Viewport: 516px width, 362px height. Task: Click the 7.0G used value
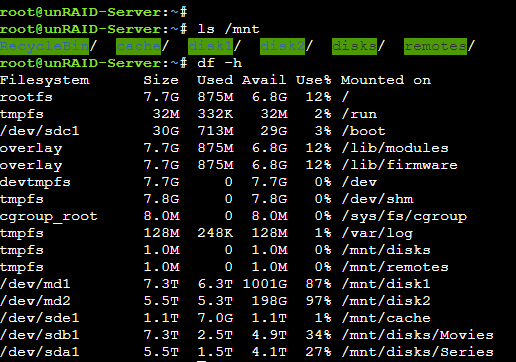[x=216, y=318]
